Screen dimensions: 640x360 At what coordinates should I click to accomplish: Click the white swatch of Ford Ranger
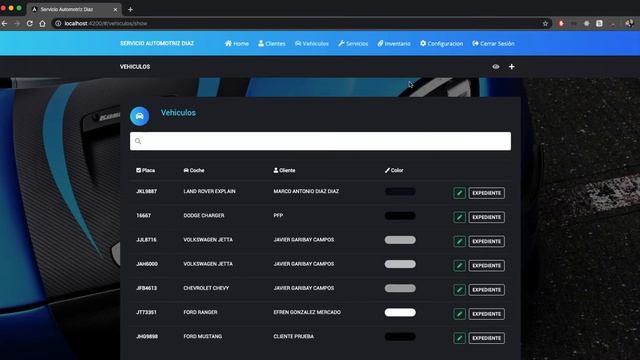pyautogui.click(x=400, y=312)
